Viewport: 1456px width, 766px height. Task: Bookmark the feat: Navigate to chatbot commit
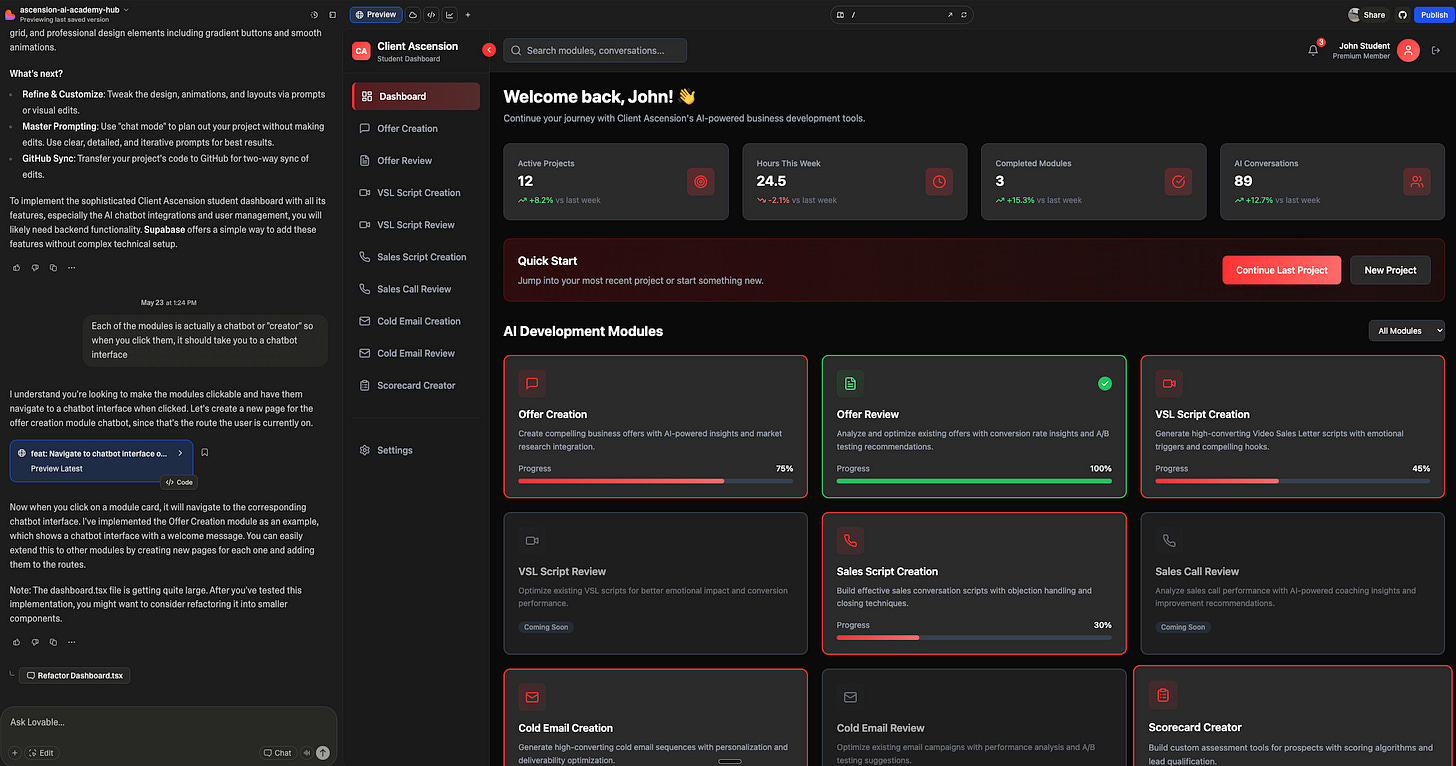204,452
